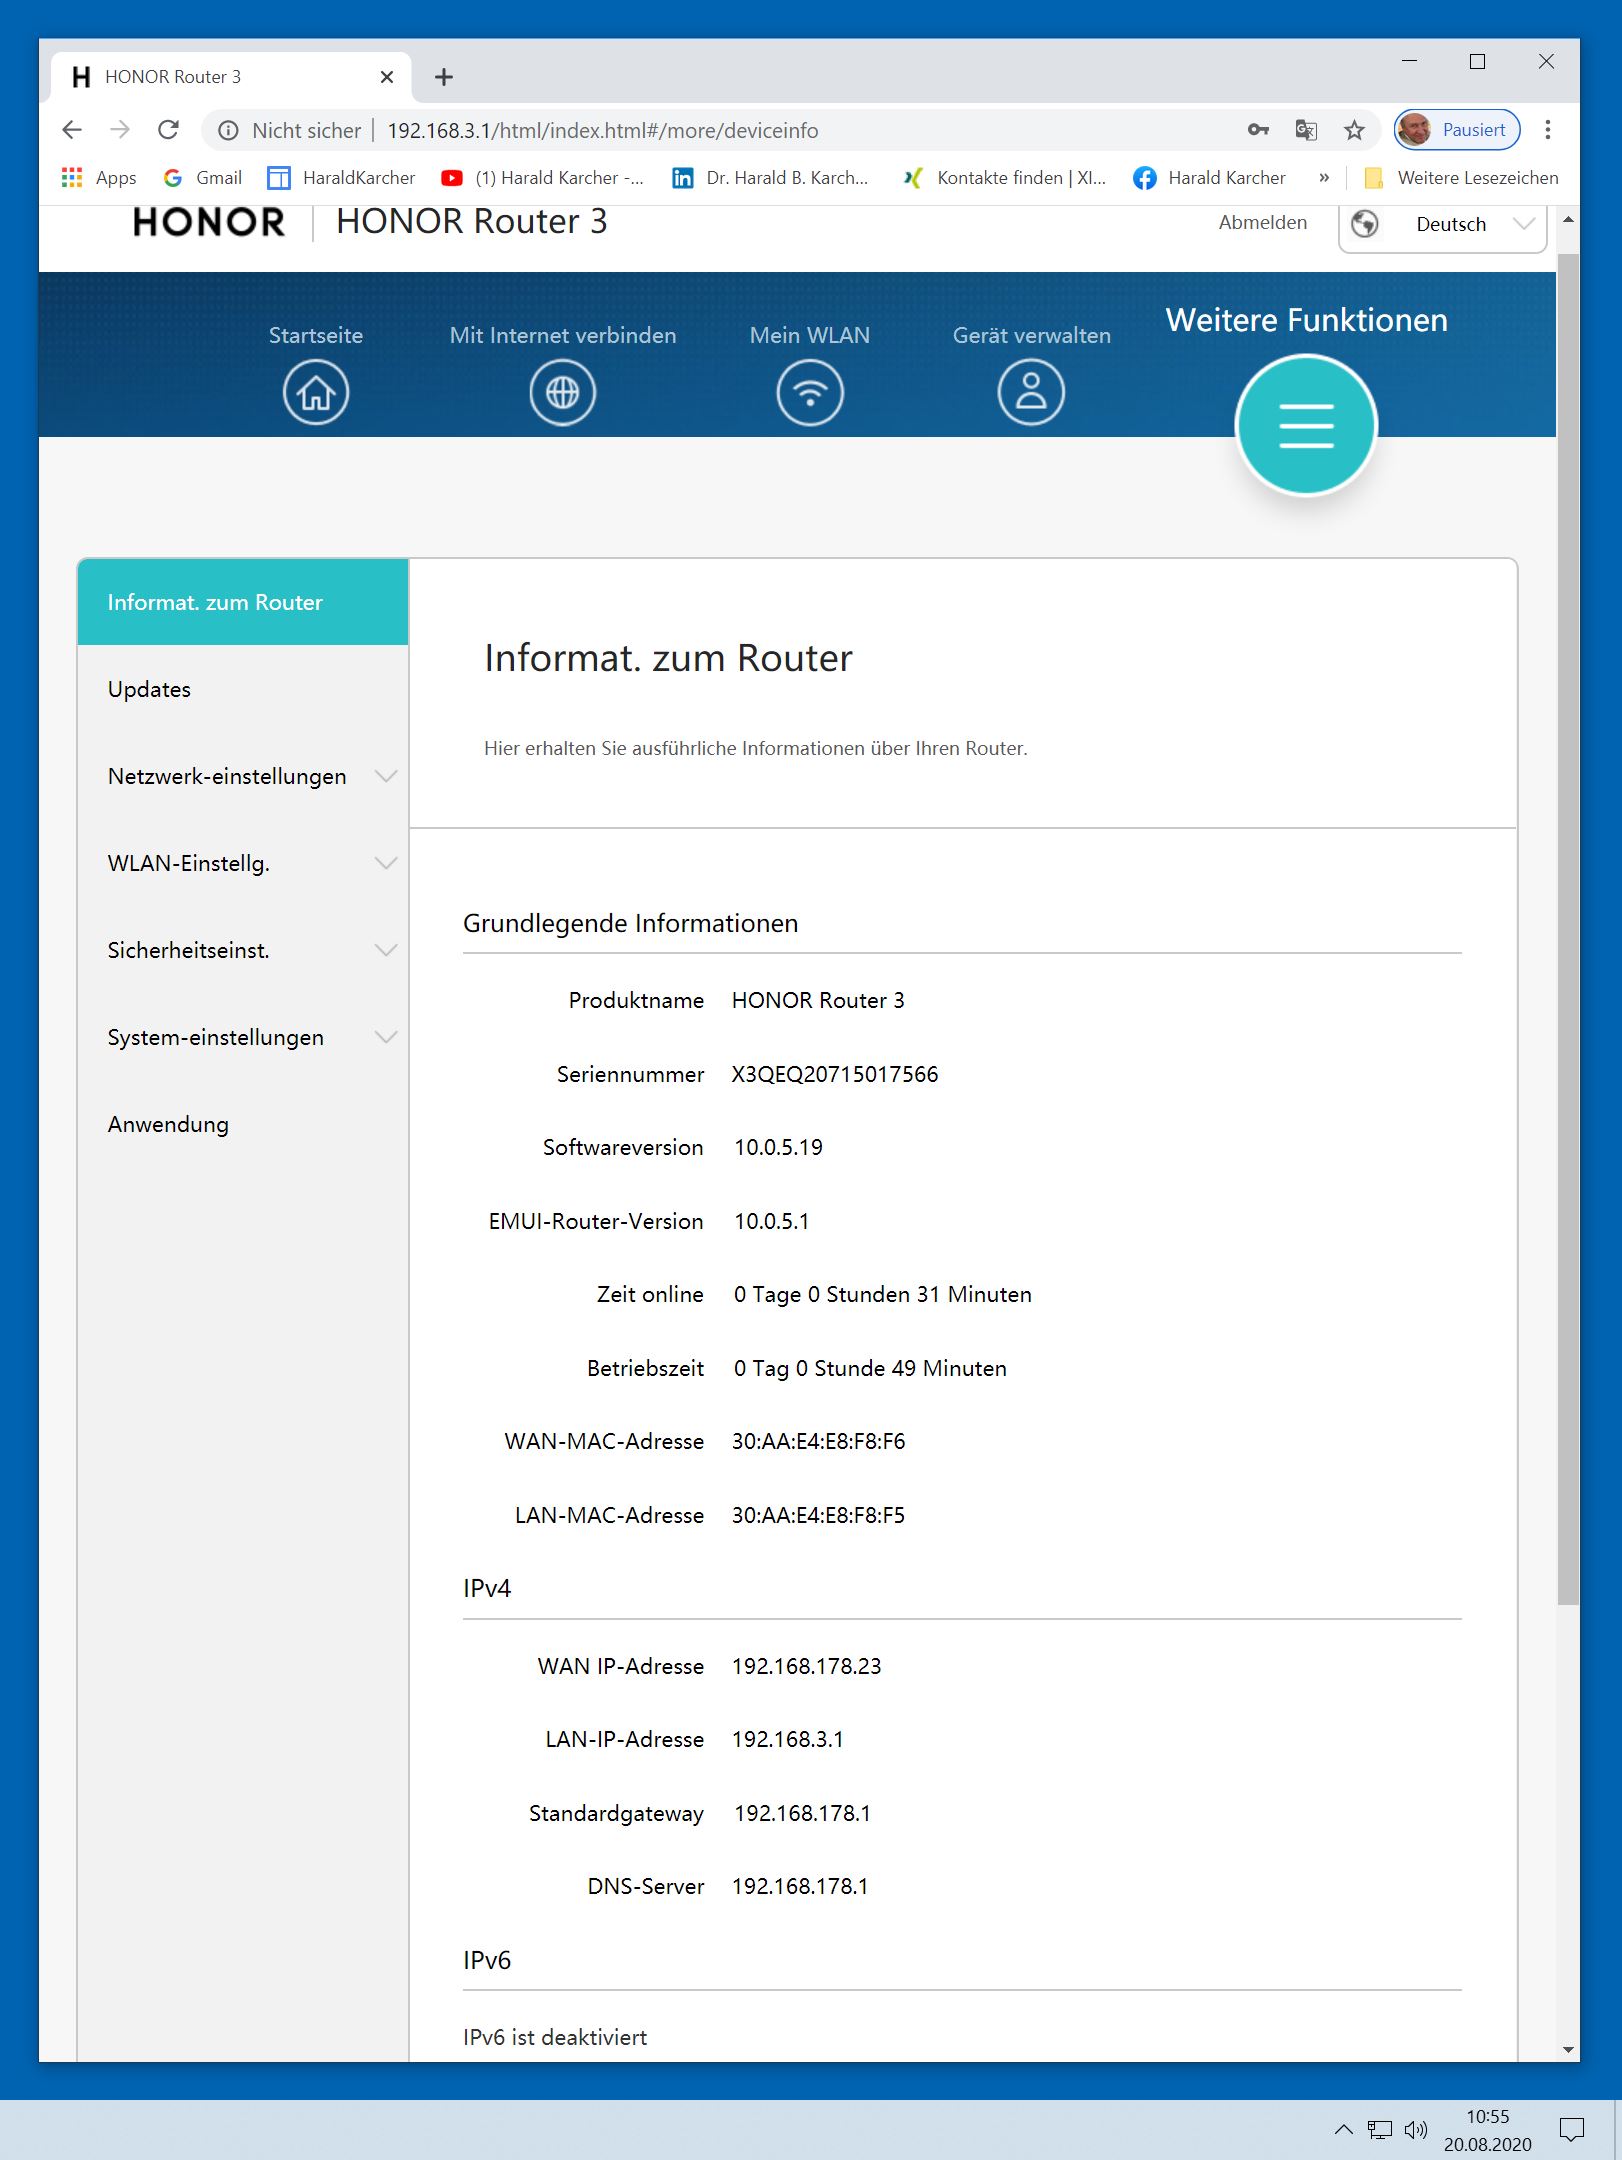Click the Google Translate icon in address bar
1622x2160 pixels.
coord(1305,130)
